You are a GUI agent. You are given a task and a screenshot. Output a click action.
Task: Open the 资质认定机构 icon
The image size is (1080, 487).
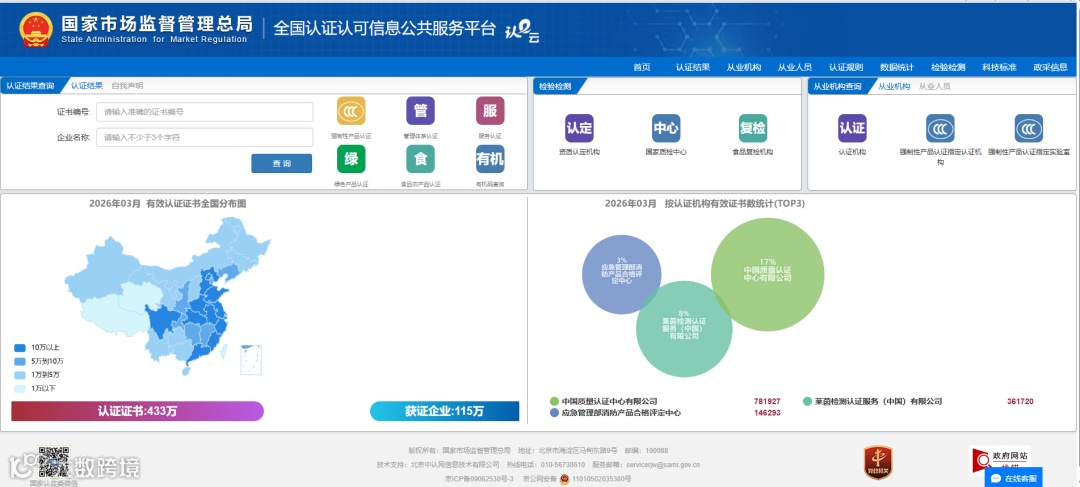pos(579,128)
